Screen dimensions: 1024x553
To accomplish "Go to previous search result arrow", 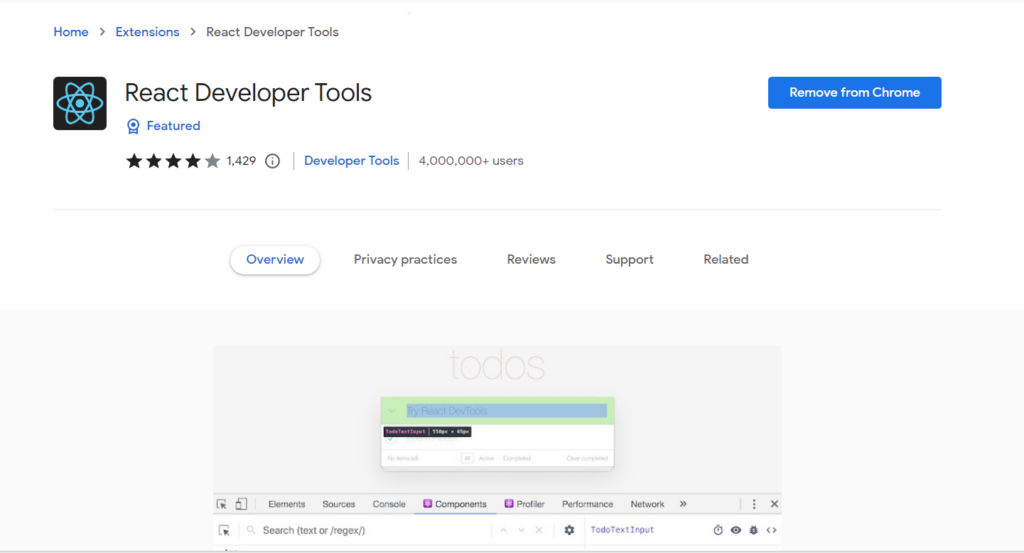I will 504,530.
